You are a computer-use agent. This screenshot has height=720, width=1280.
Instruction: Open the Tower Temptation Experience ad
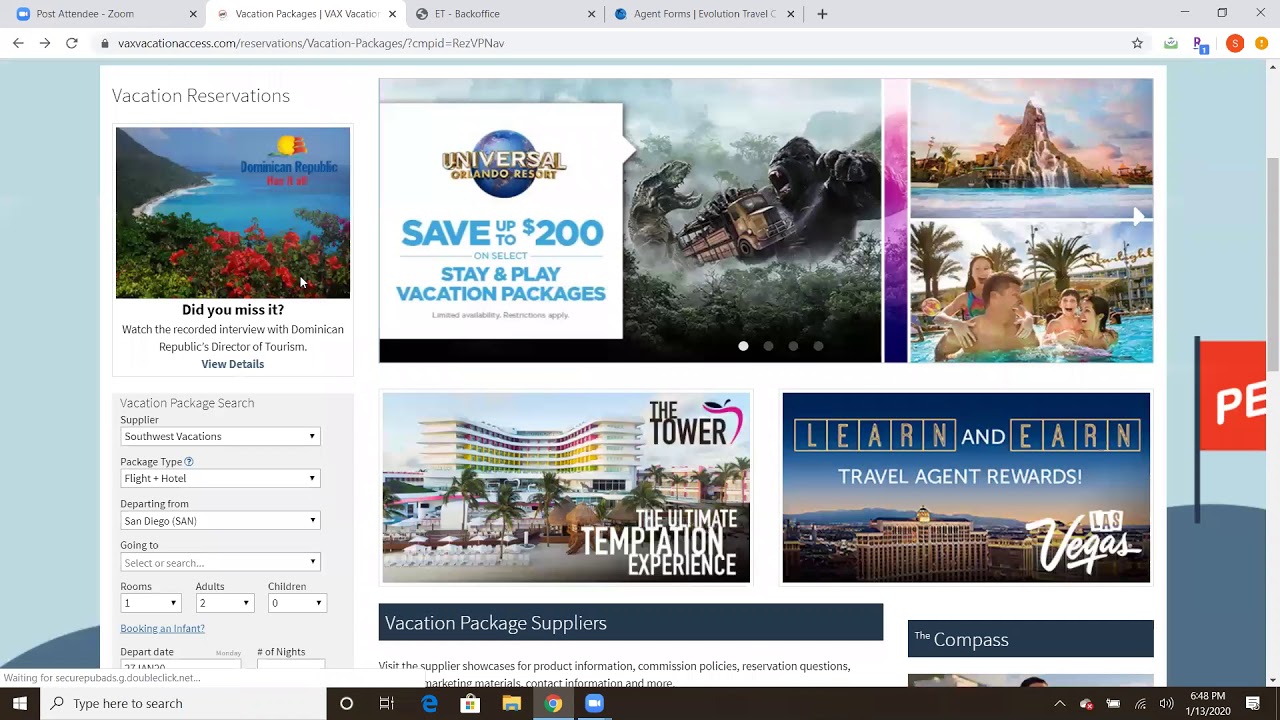click(x=566, y=487)
